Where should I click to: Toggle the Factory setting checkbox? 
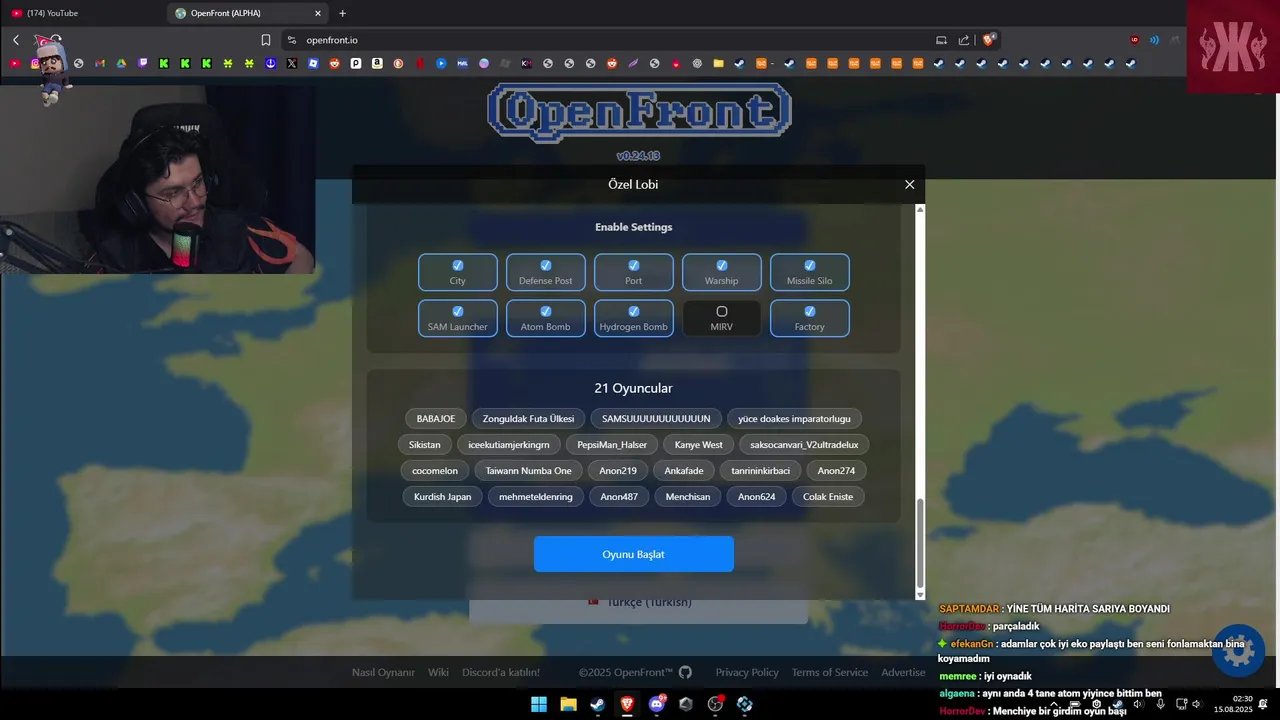pyautogui.click(x=810, y=318)
